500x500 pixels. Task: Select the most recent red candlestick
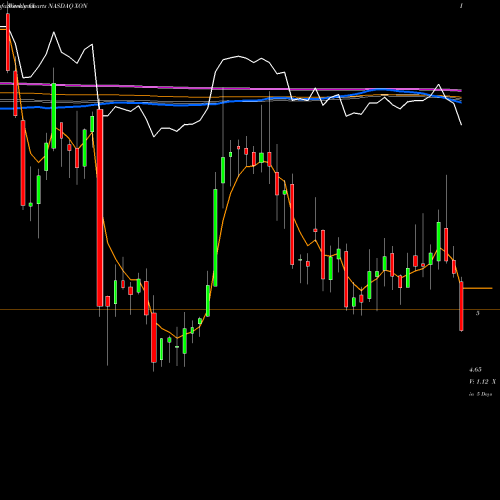click(x=461, y=306)
